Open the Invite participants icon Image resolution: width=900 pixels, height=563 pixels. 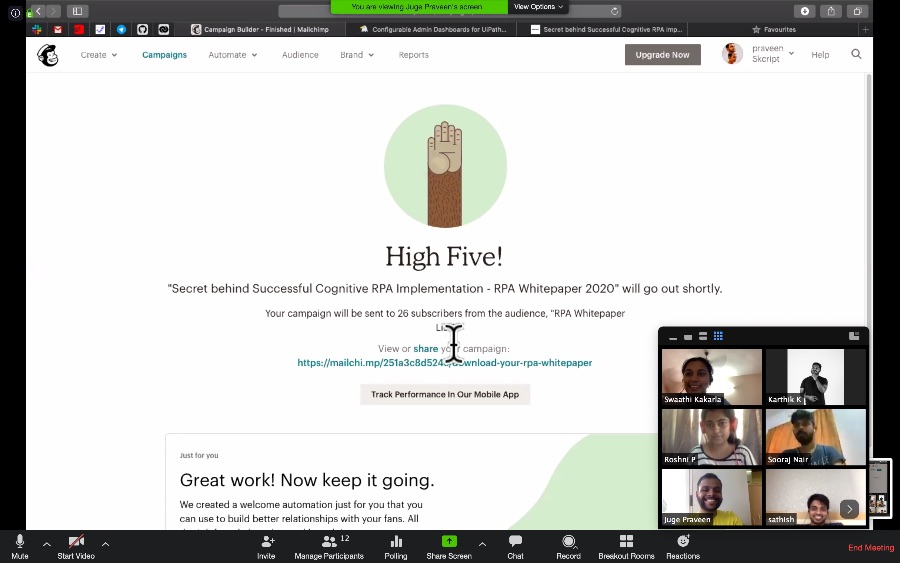267,541
